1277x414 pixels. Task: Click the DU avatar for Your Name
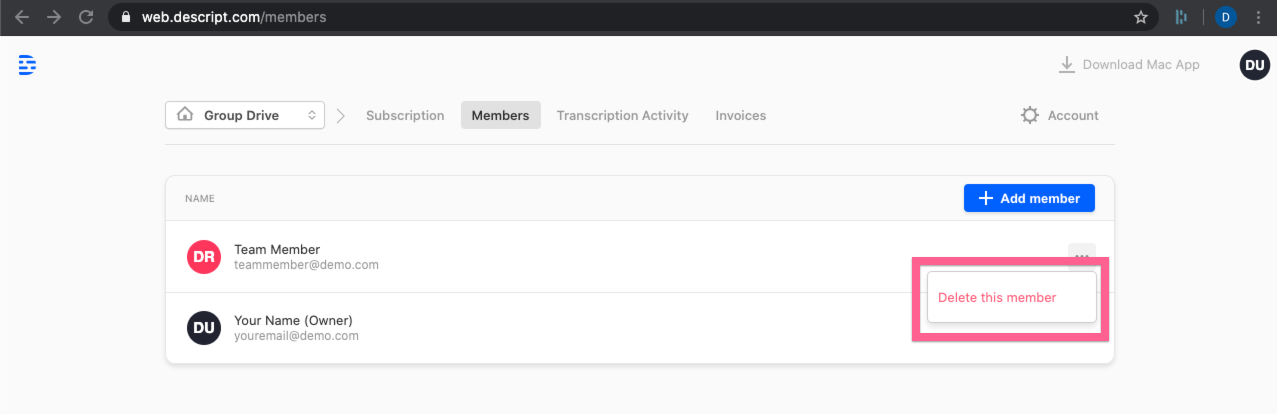(x=203, y=328)
